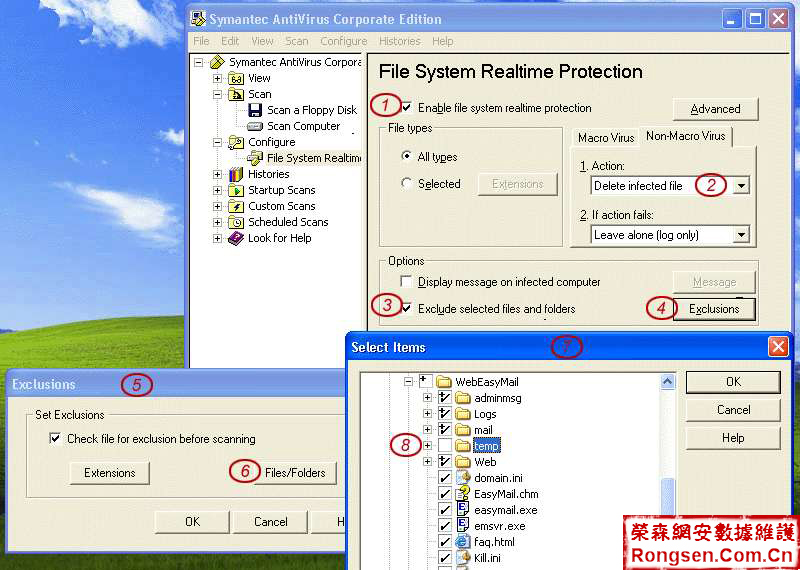The image size is (800, 570).
Task: Click the Startup Scans icon
Action: click(236, 190)
